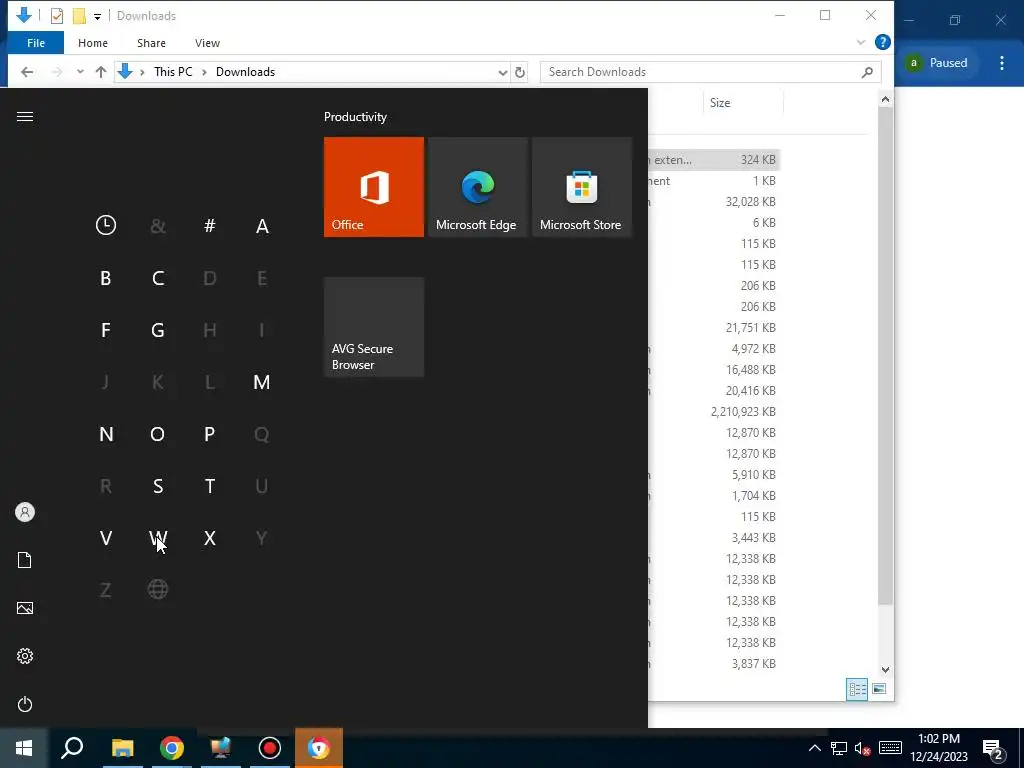
Task: Open the Home ribbon tab
Action: point(93,43)
